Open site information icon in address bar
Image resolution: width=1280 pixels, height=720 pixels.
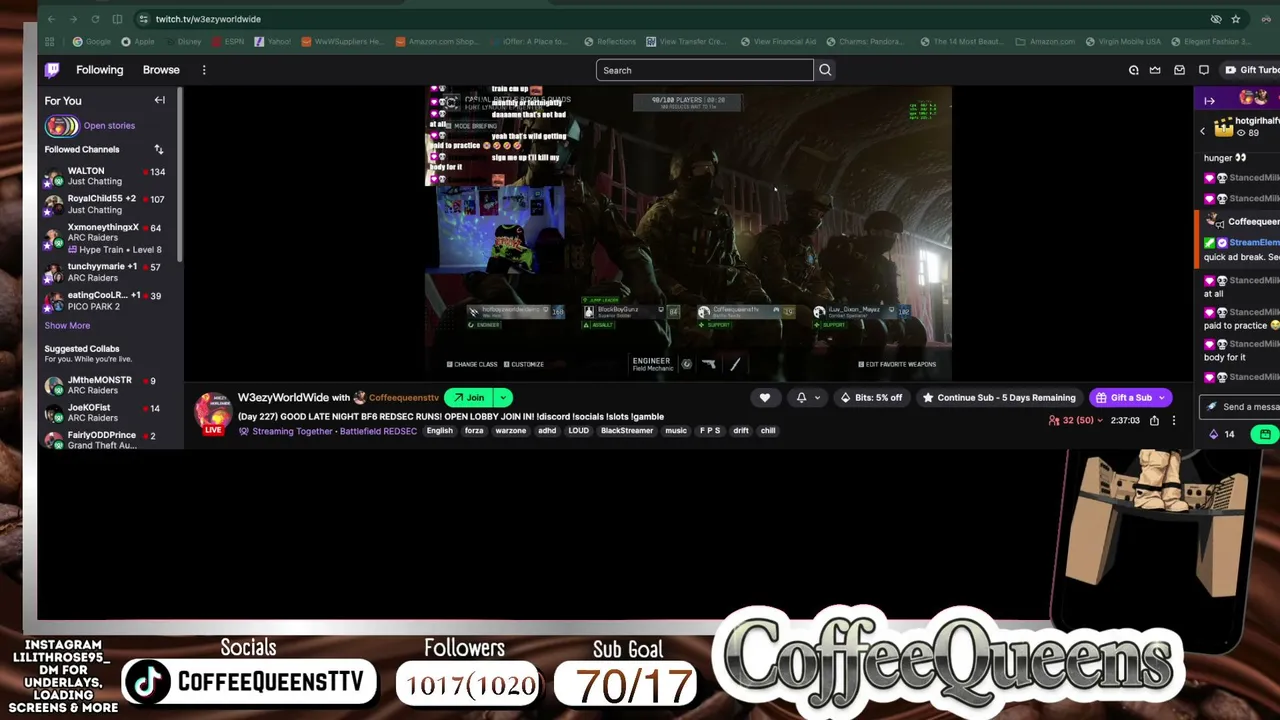(x=144, y=19)
